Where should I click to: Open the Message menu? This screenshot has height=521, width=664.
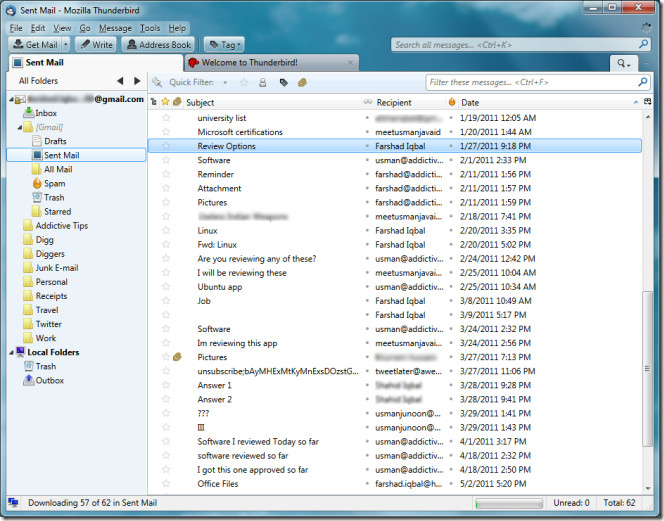tap(115, 28)
